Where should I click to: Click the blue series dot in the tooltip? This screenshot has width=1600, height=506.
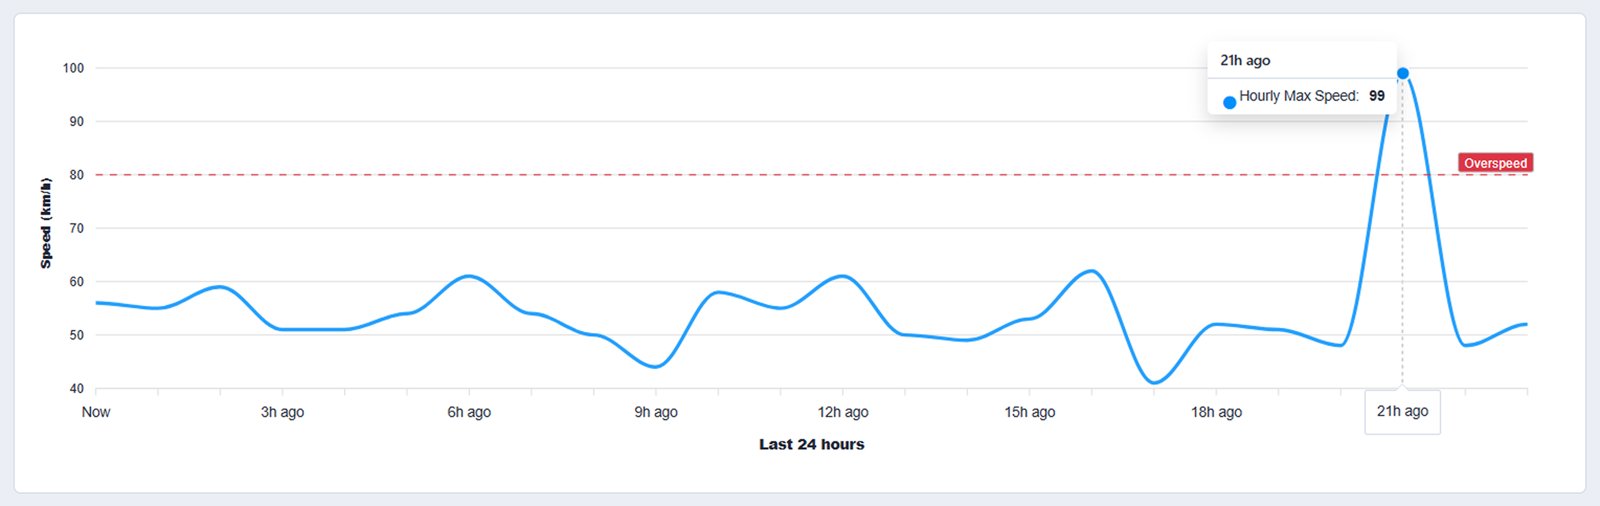tap(1230, 102)
